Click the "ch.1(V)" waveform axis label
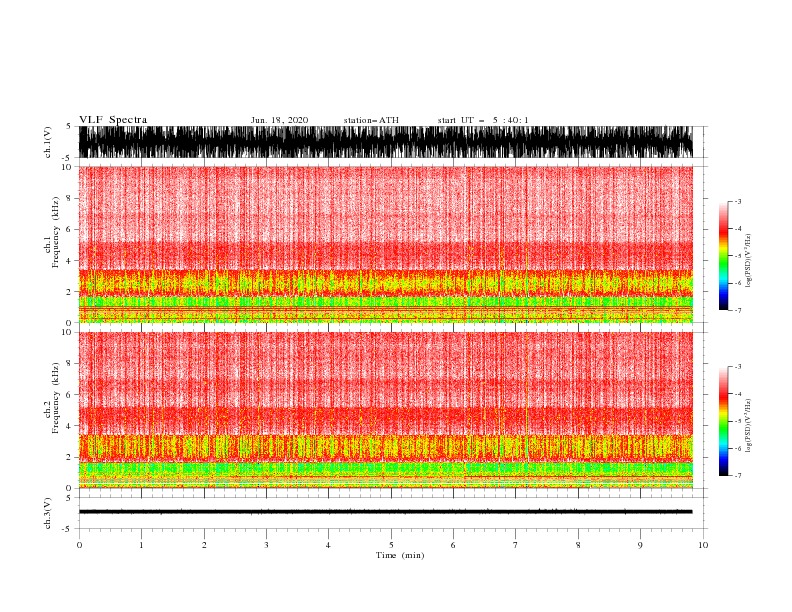This screenshot has height=612, width=792. pyautogui.click(x=48, y=142)
